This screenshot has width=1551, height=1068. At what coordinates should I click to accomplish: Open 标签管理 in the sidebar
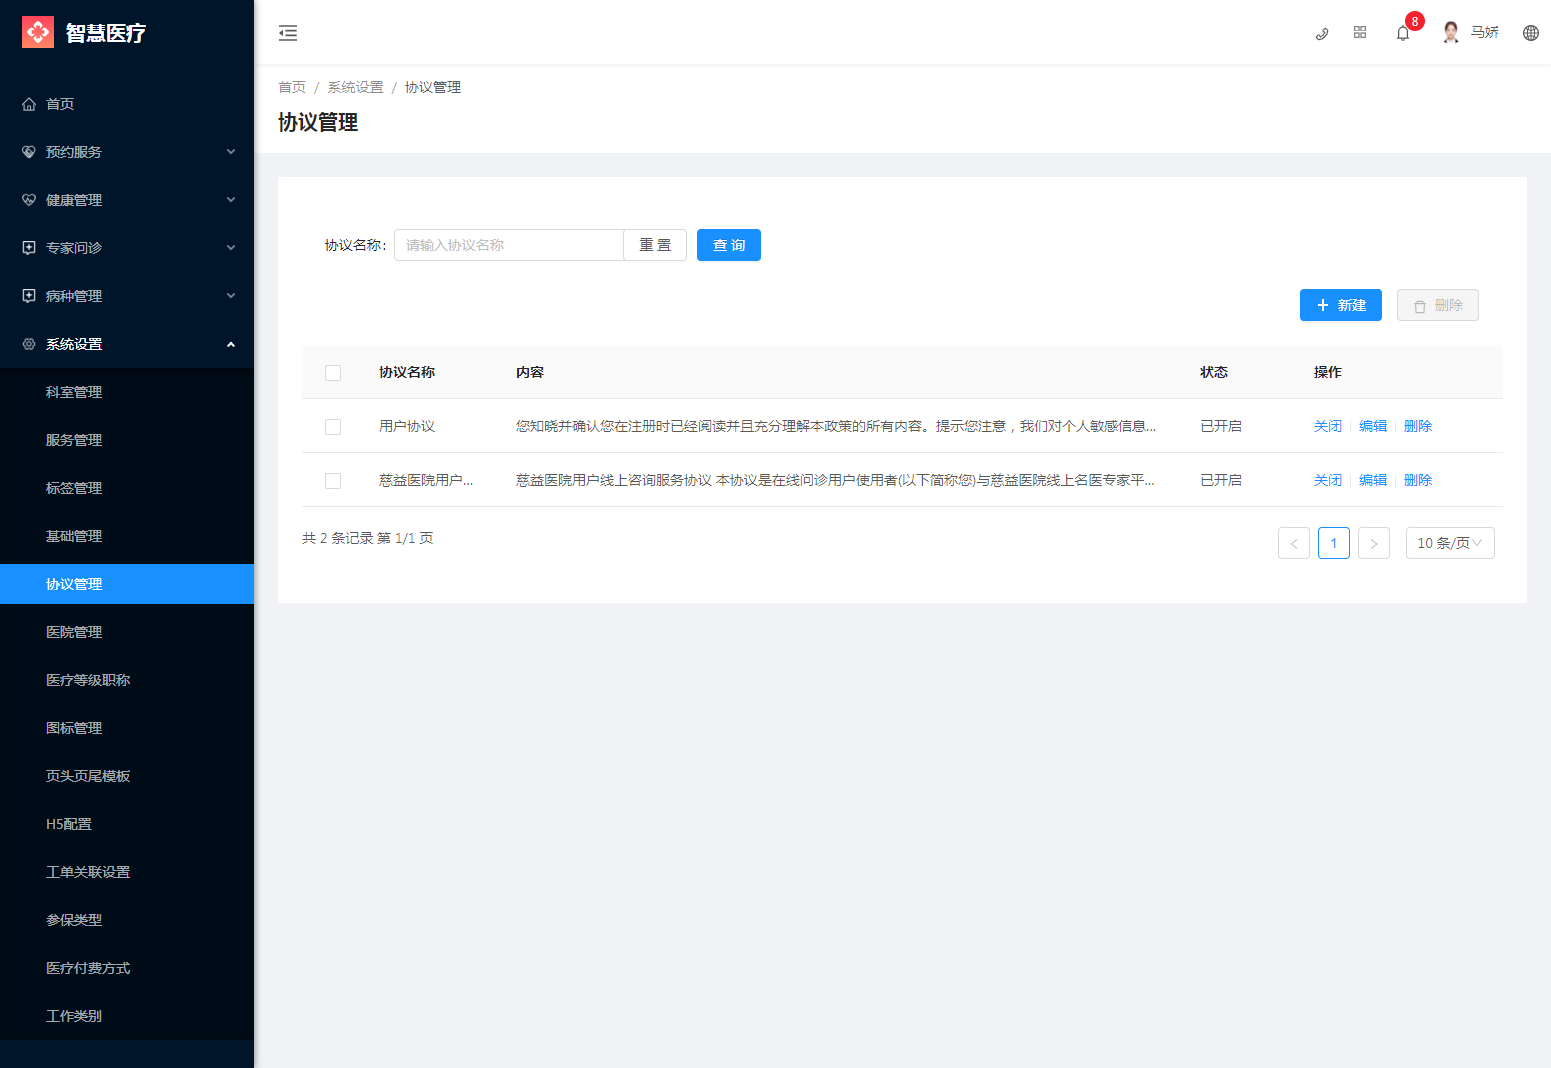[127, 488]
